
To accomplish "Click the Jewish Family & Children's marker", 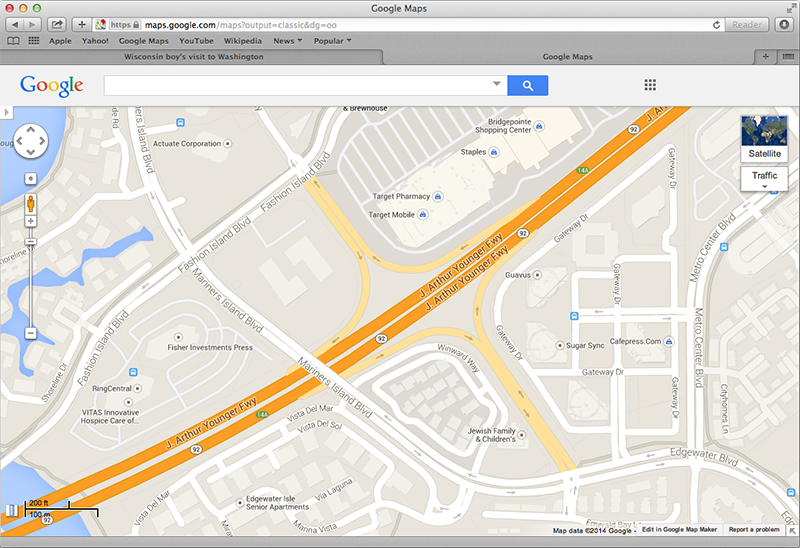I will pyautogui.click(x=521, y=435).
